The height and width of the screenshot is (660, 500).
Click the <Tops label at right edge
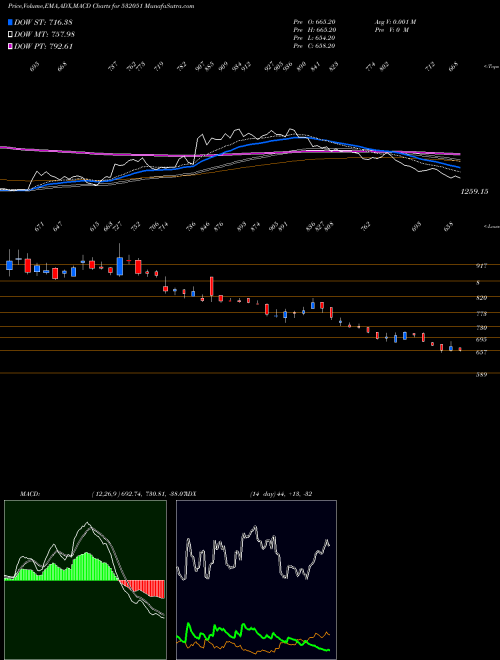[491, 67]
